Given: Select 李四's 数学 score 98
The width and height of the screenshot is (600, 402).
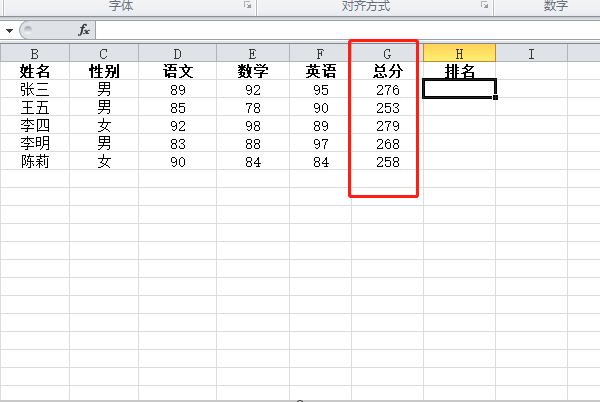Looking at the screenshot, I should 253,125.
